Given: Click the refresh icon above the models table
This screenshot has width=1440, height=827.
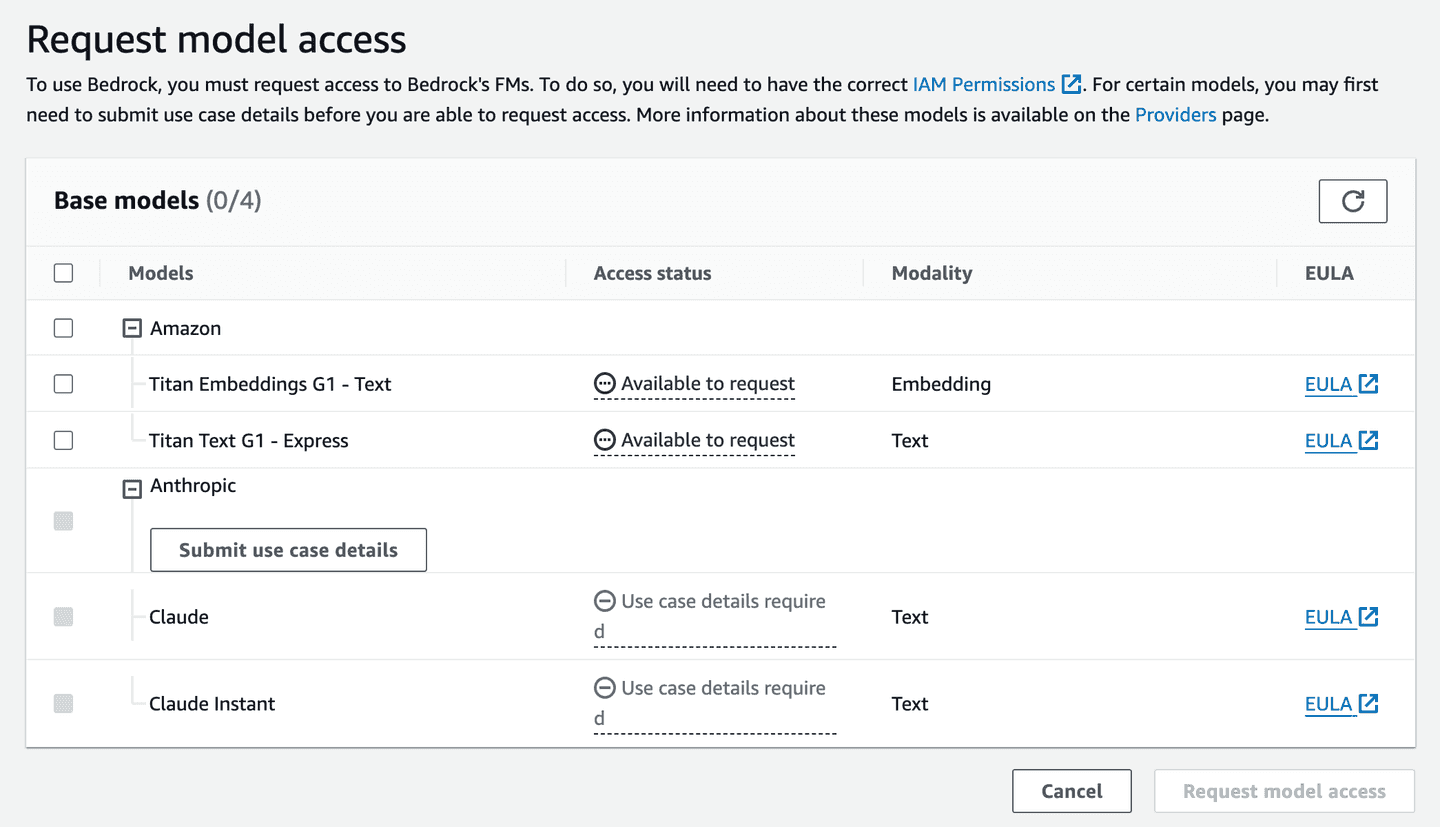Looking at the screenshot, I should pos(1352,200).
